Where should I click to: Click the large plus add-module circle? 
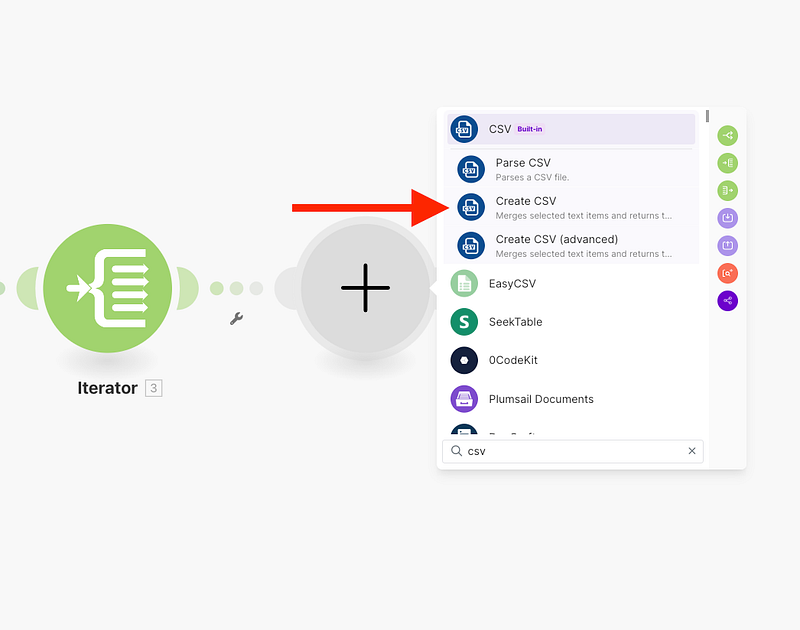tap(365, 287)
